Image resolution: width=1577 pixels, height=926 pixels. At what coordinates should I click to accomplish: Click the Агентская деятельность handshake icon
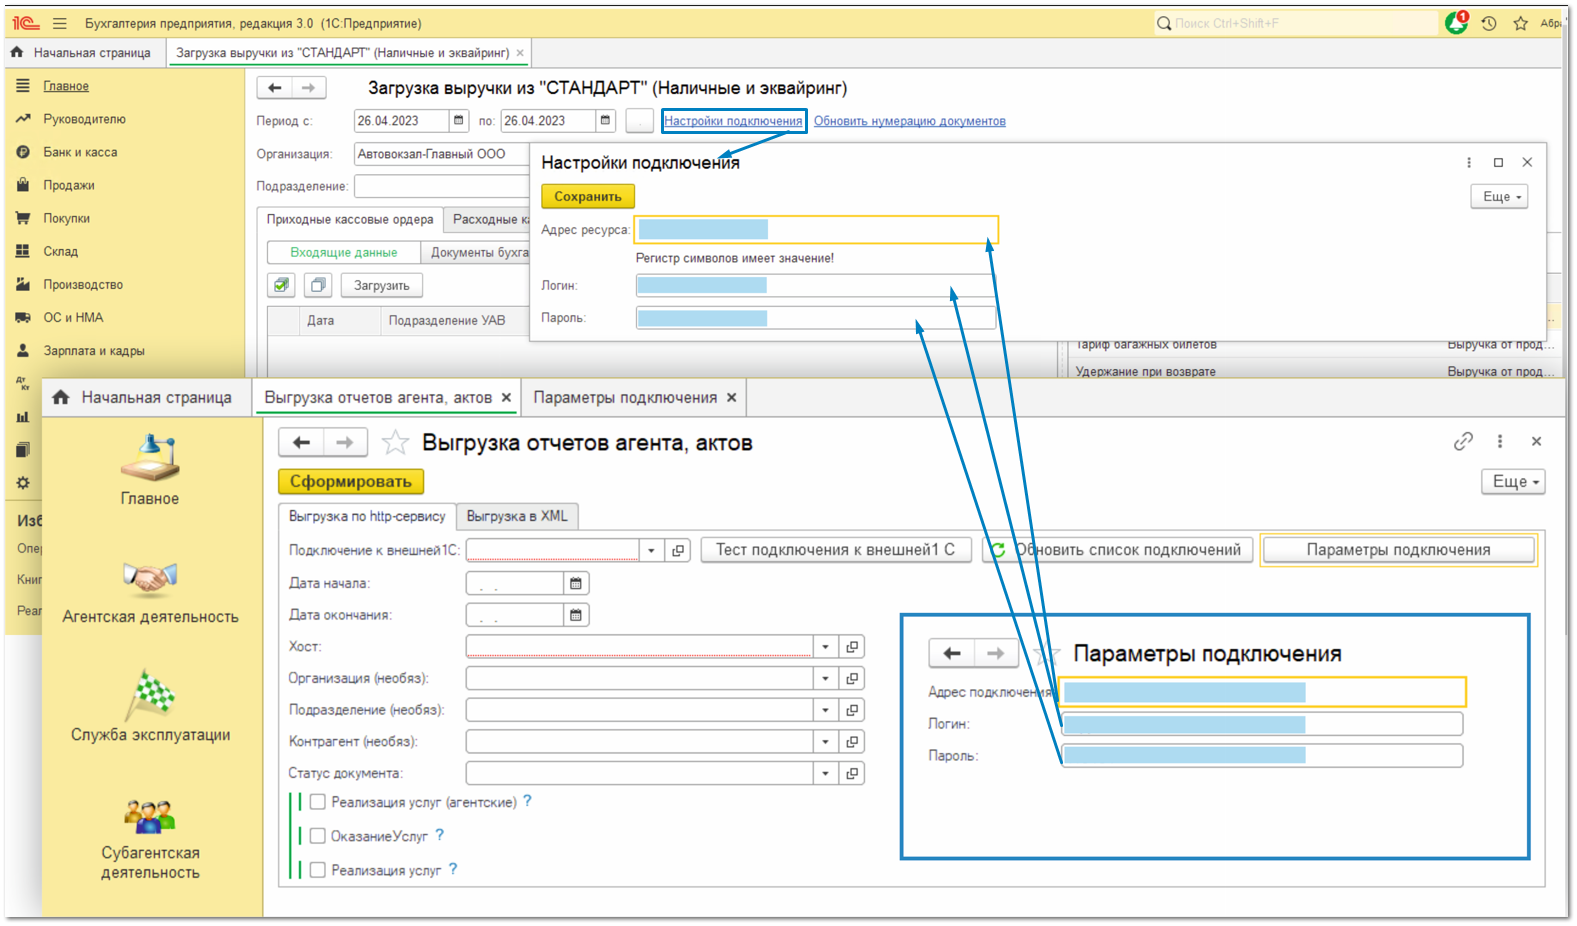[150, 578]
